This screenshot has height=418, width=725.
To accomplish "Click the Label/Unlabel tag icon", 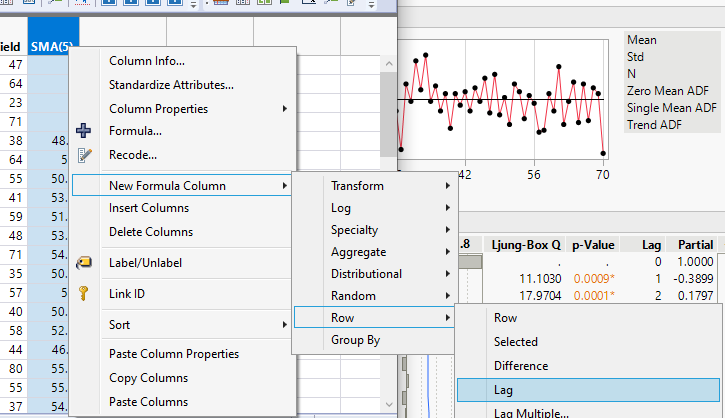I will (x=84, y=263).
